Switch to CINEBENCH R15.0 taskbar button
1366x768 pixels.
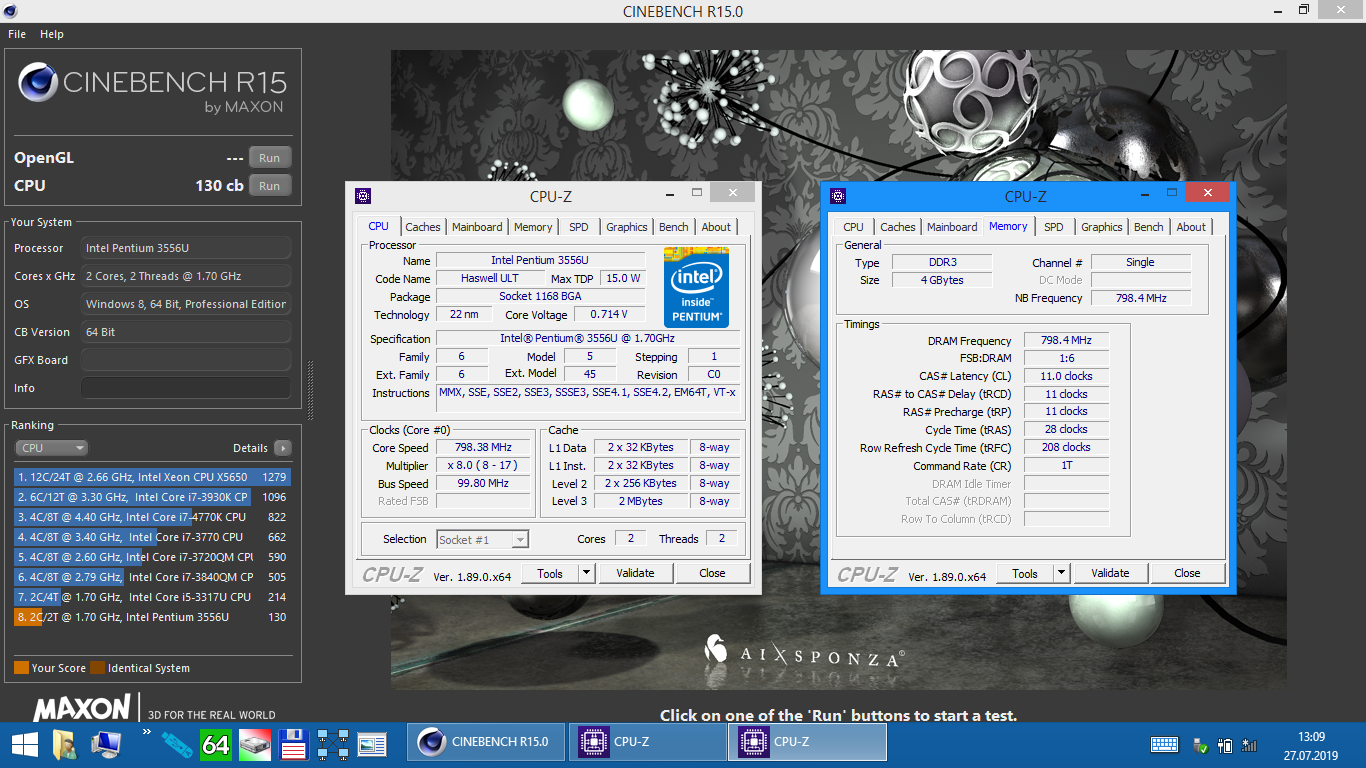pos(487,742)
